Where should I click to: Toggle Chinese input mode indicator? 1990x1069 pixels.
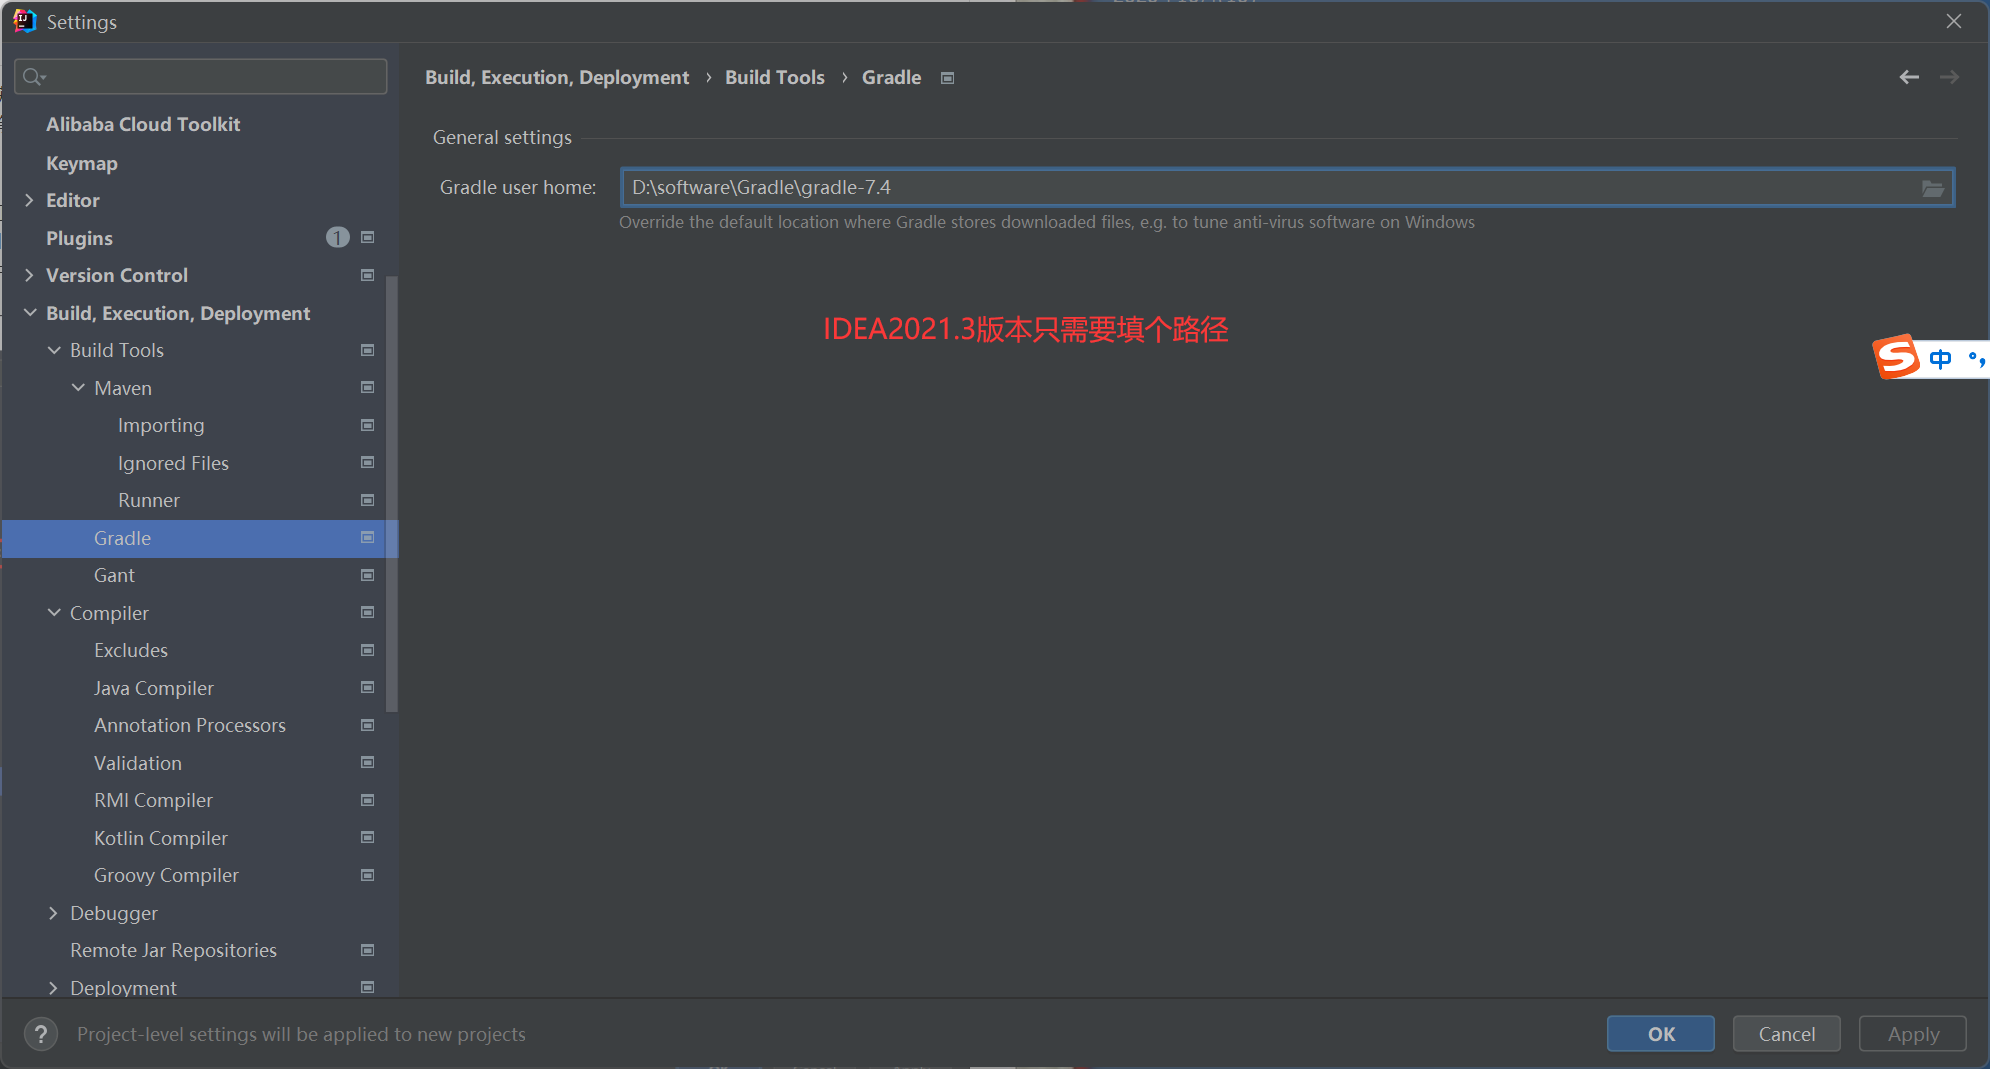click(1940, 359)
